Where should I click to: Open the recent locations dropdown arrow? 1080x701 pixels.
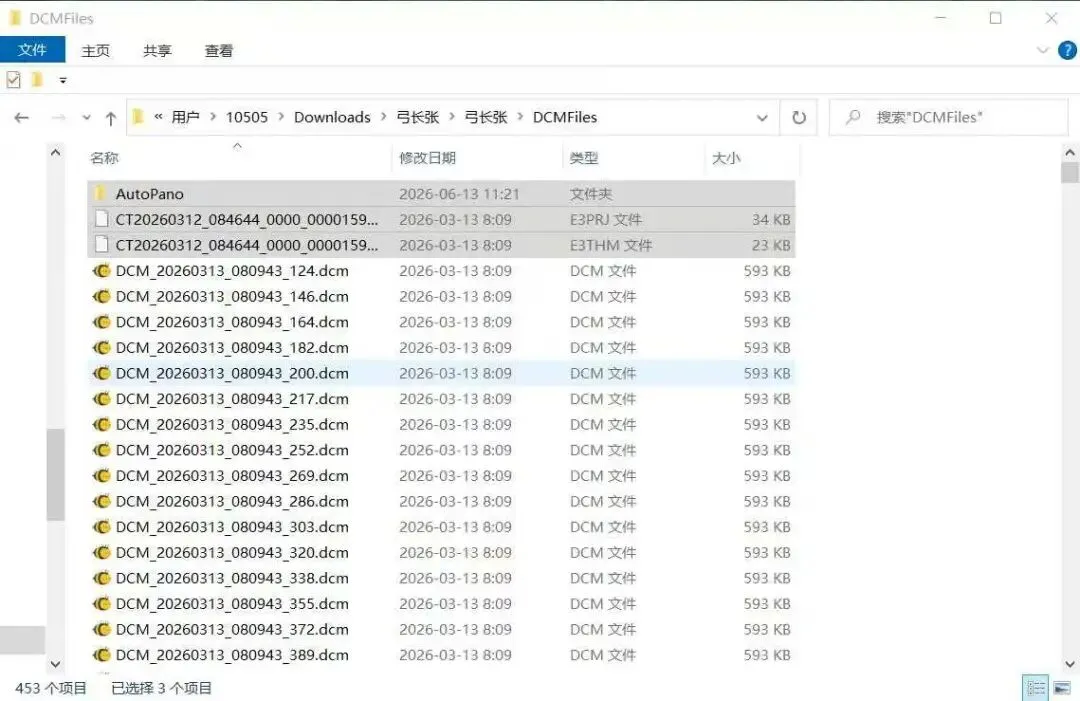pyautogui.click(x=86, y=118)
